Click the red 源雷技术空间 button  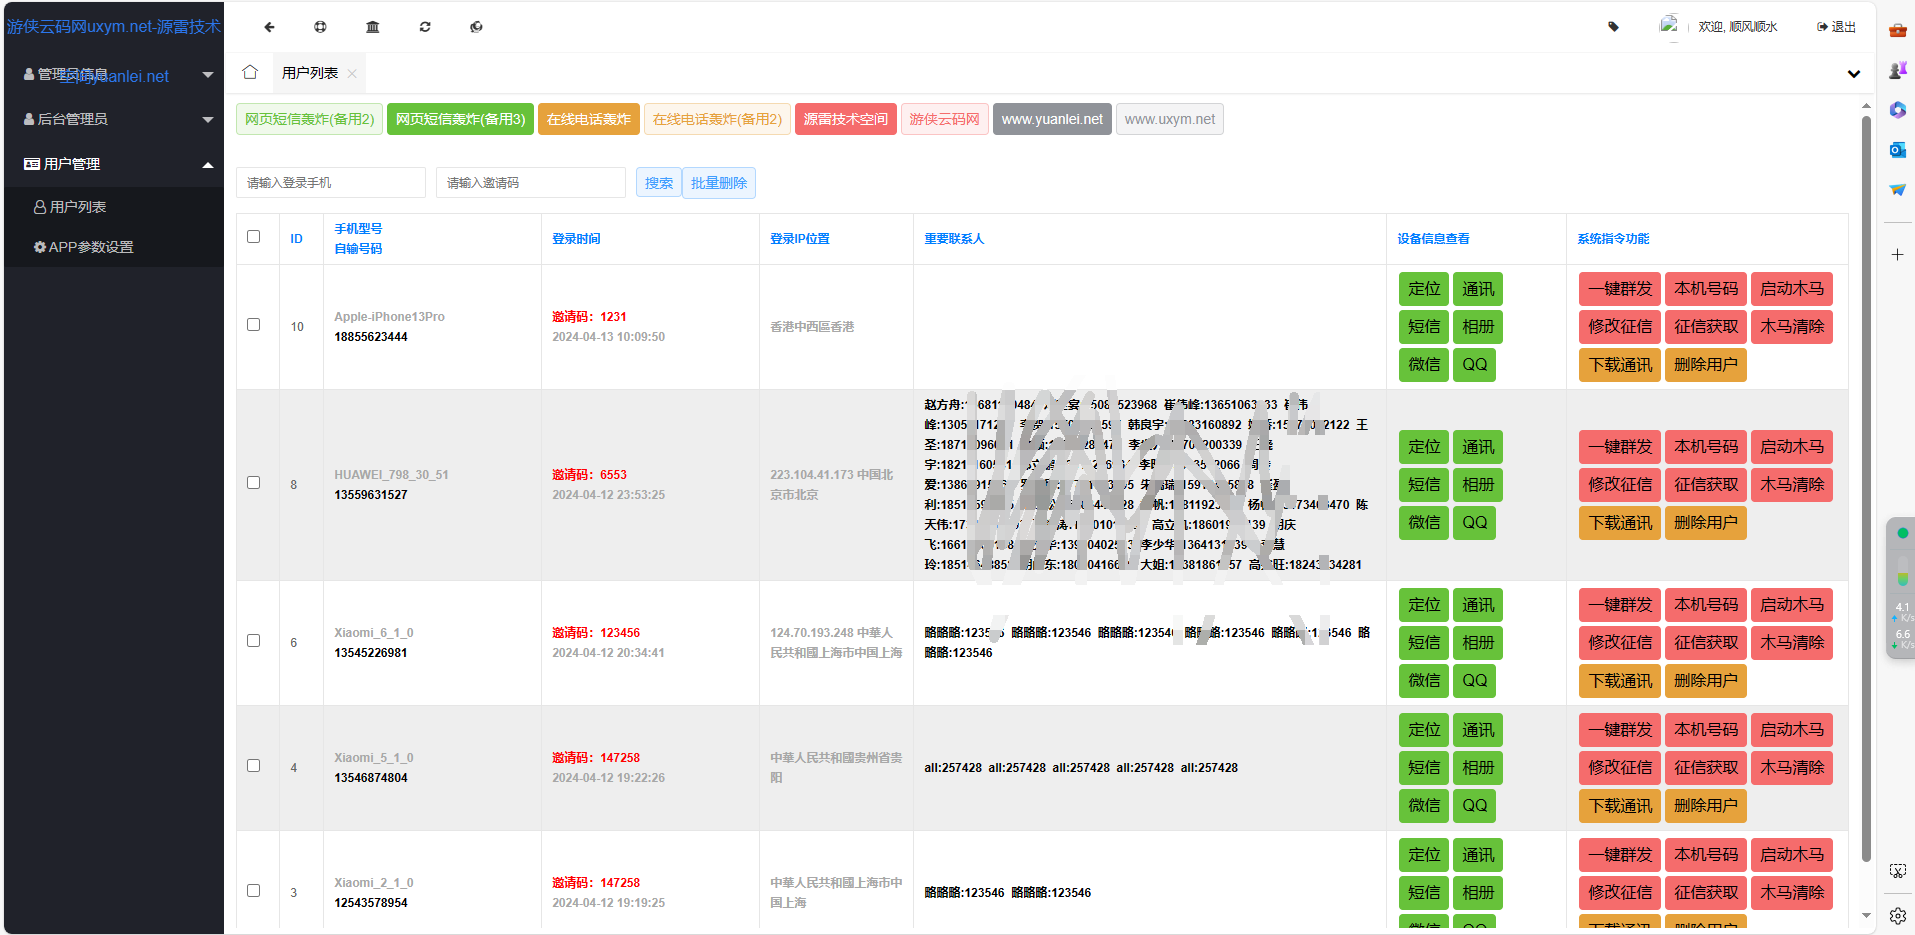point(846,119)
